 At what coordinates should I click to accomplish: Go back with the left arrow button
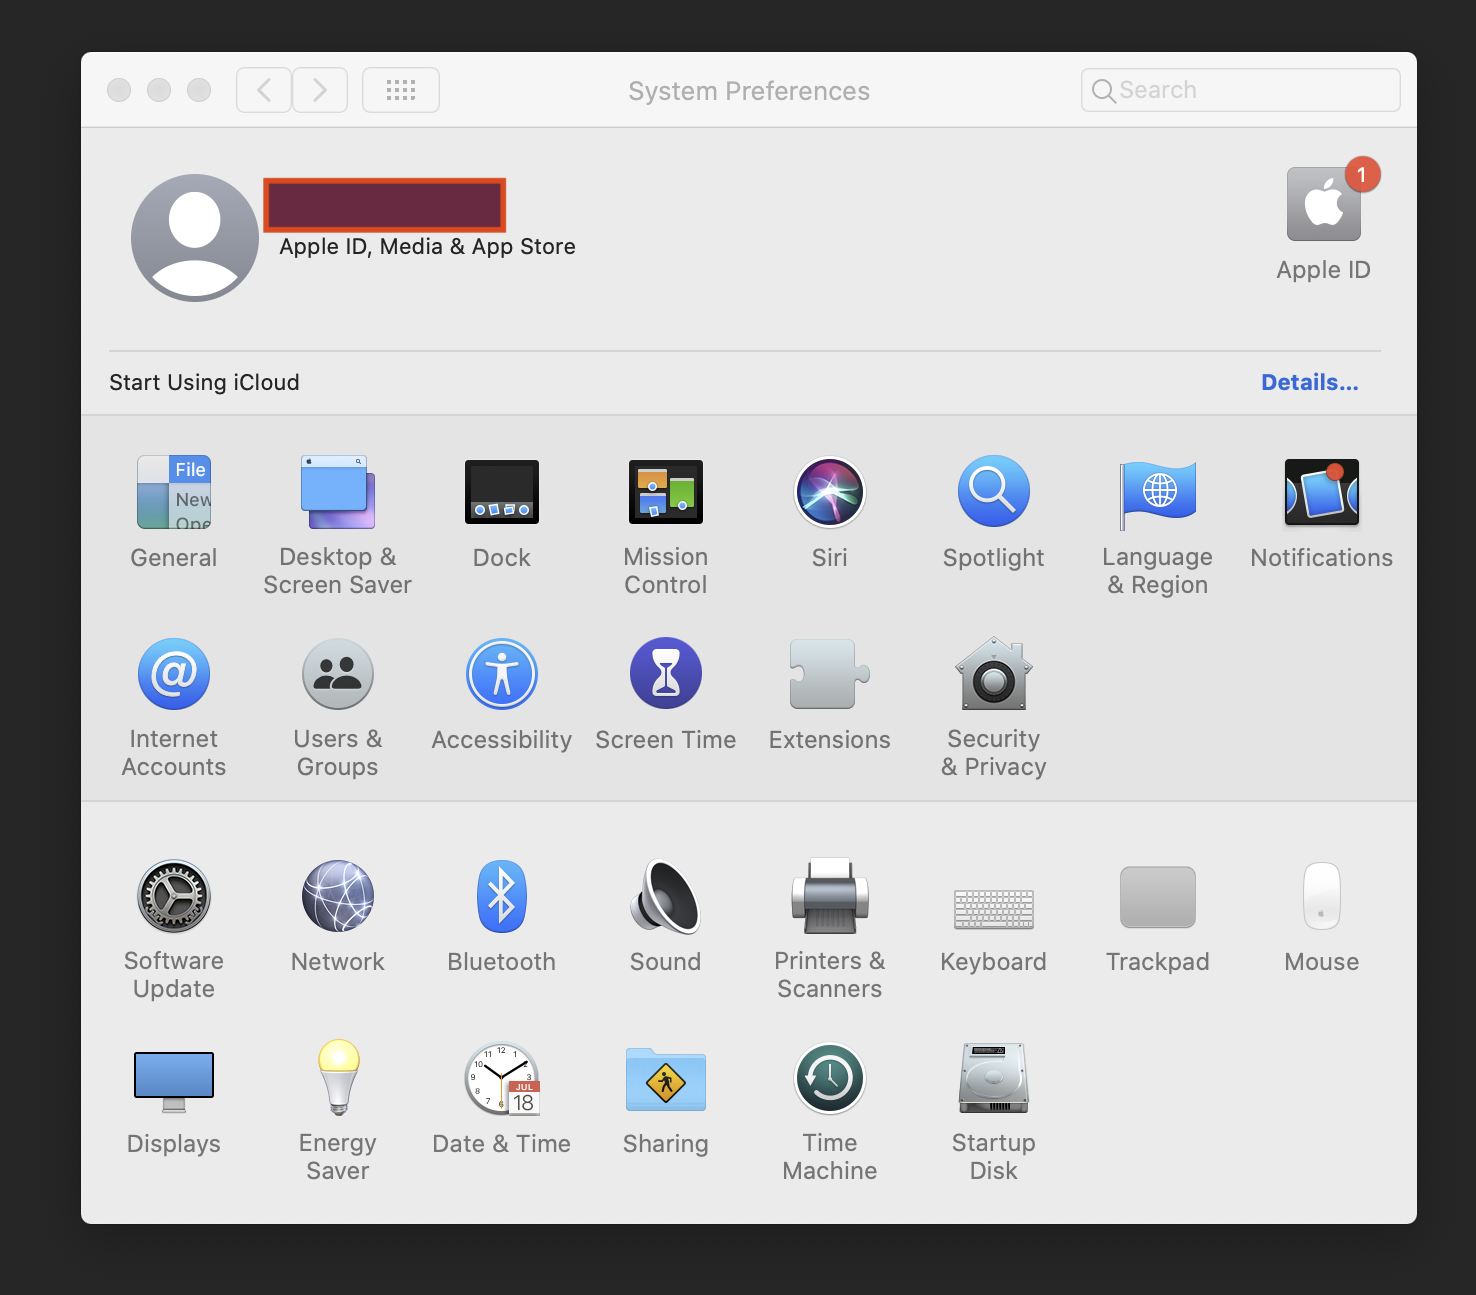(264, 90)
